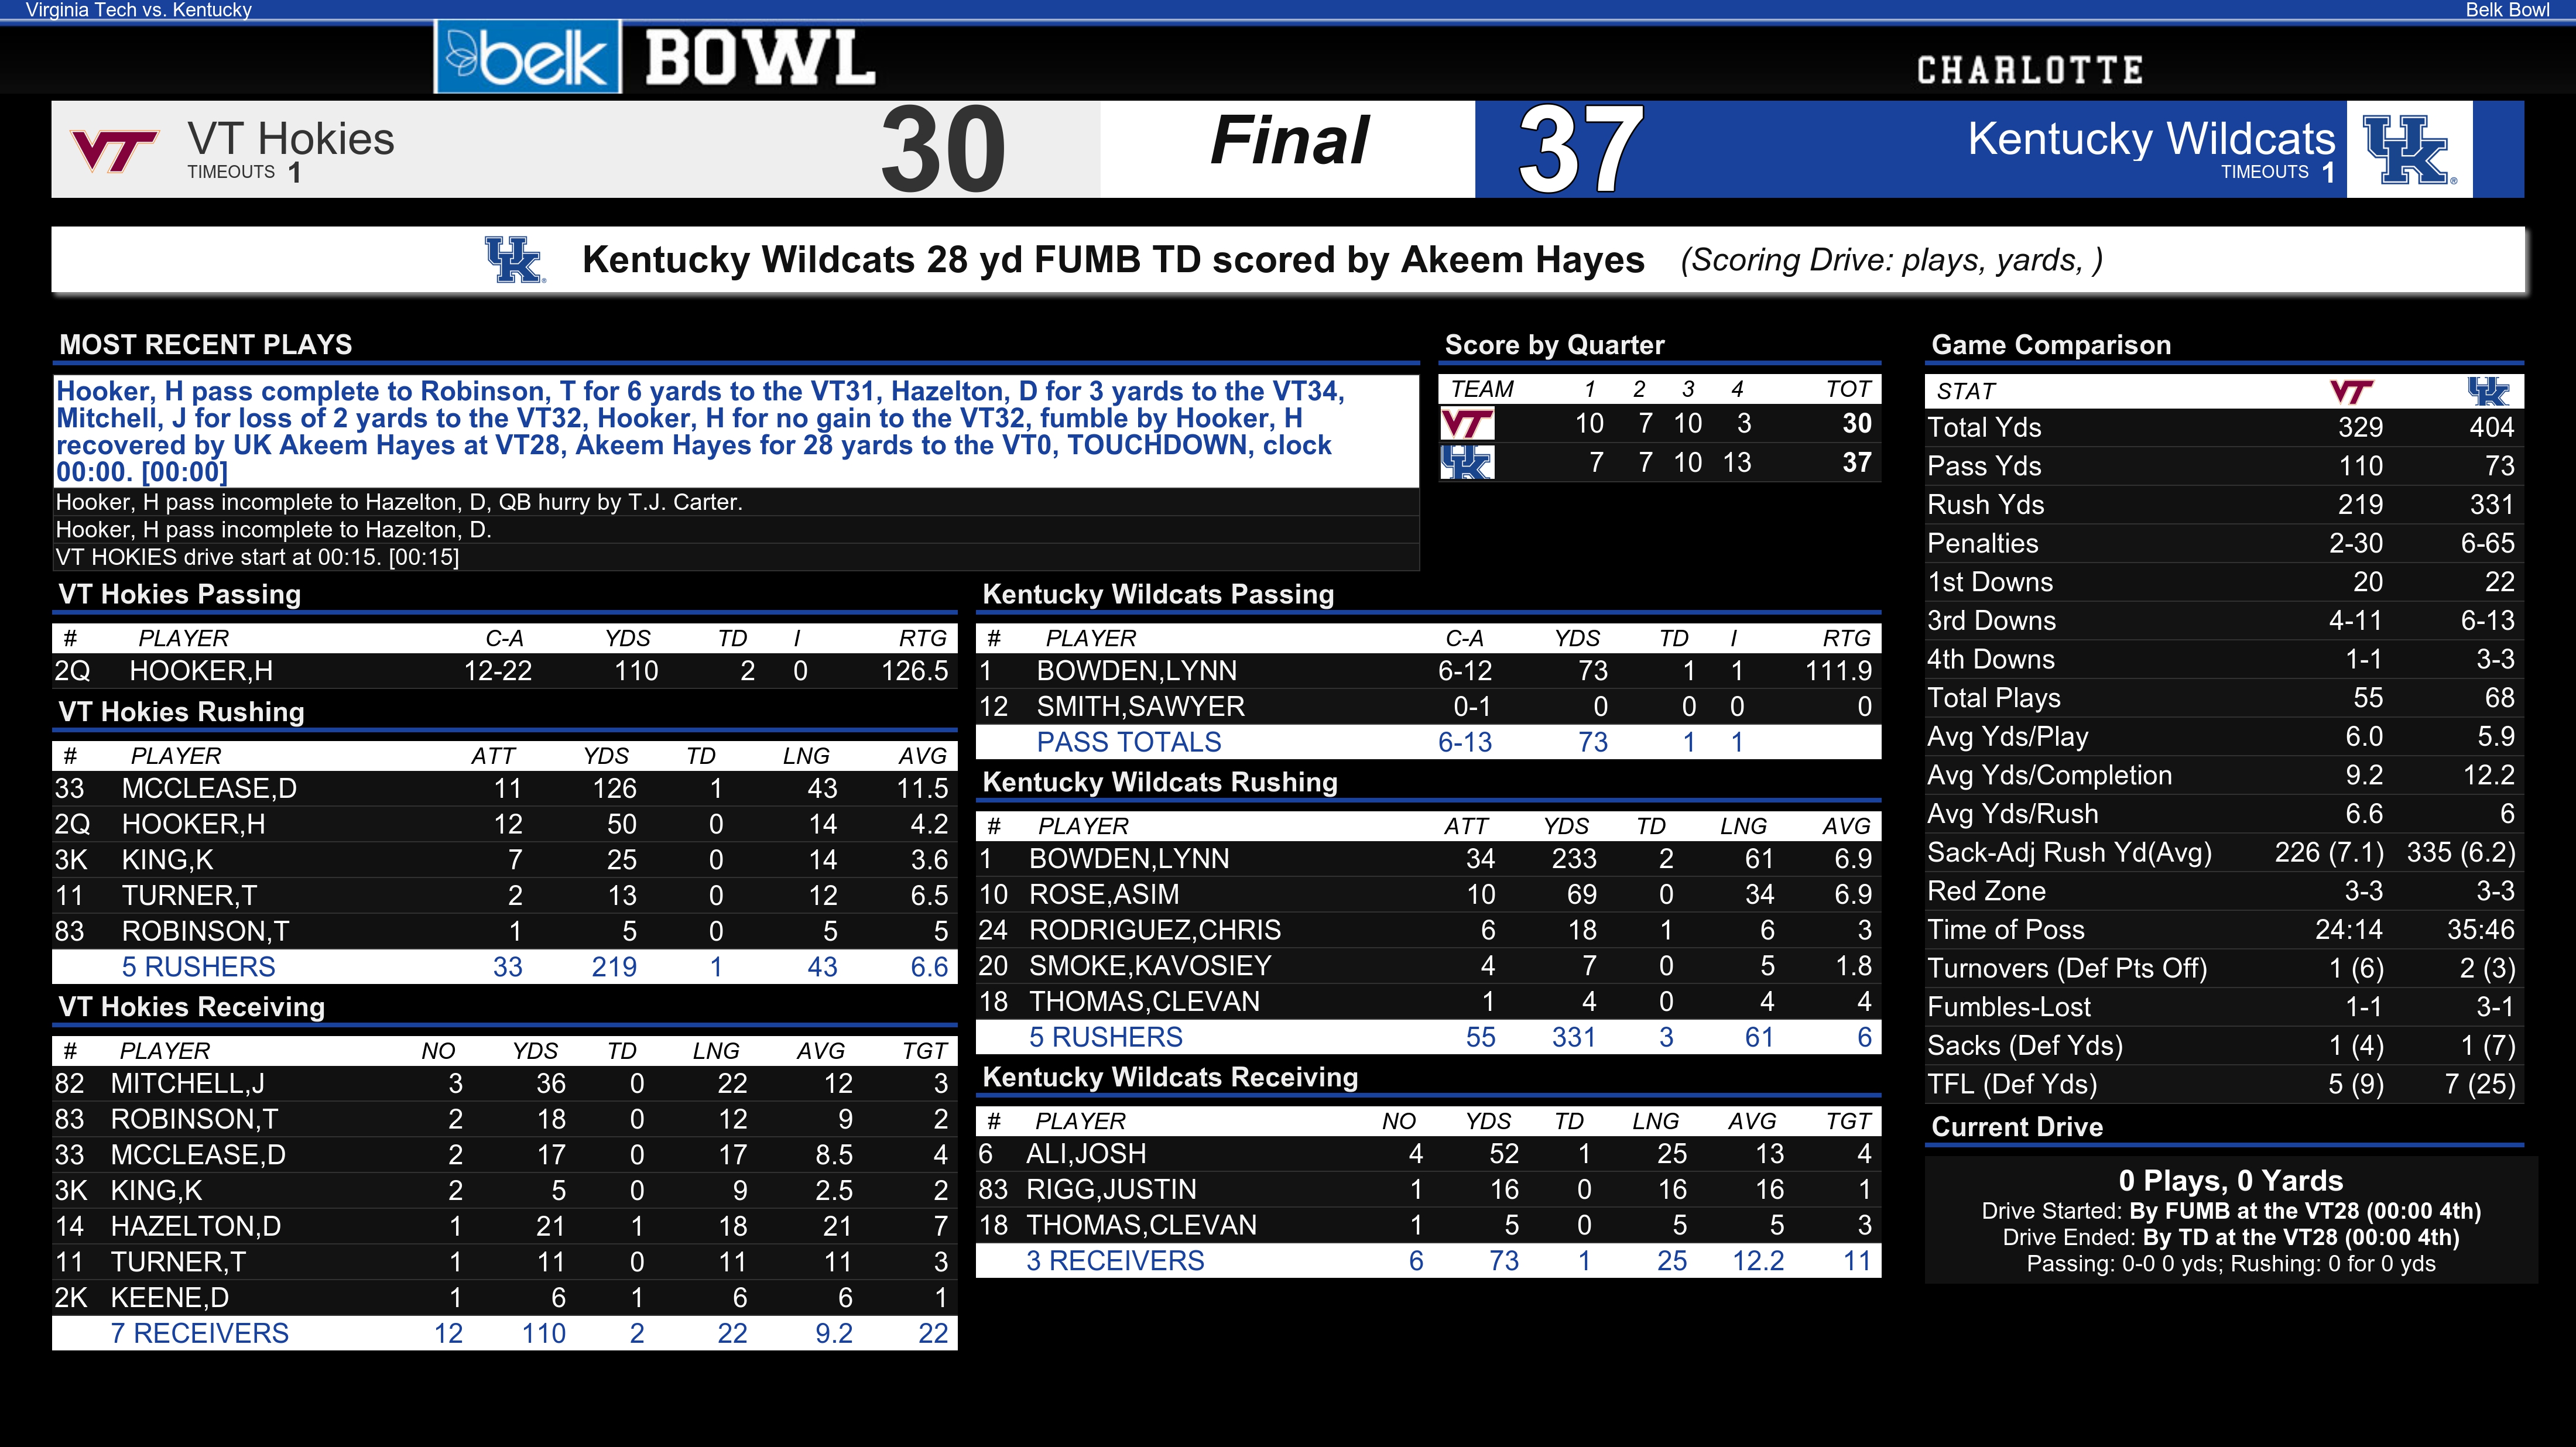This screenshot has width=2576, height=1447.
Task: Click the VT logo beside VT Hokies
Action: tap(114, 151)
